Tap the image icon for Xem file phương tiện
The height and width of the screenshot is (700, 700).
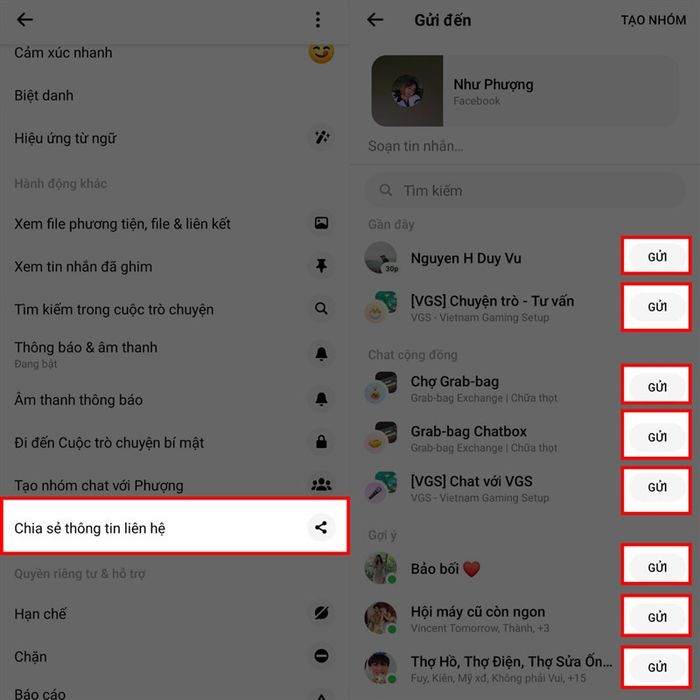(x=321, y=223)
